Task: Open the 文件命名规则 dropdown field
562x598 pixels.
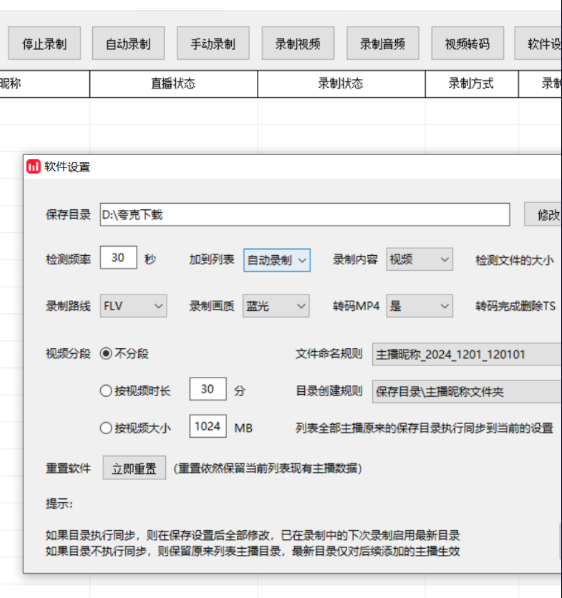Action: tap(467, 354)
